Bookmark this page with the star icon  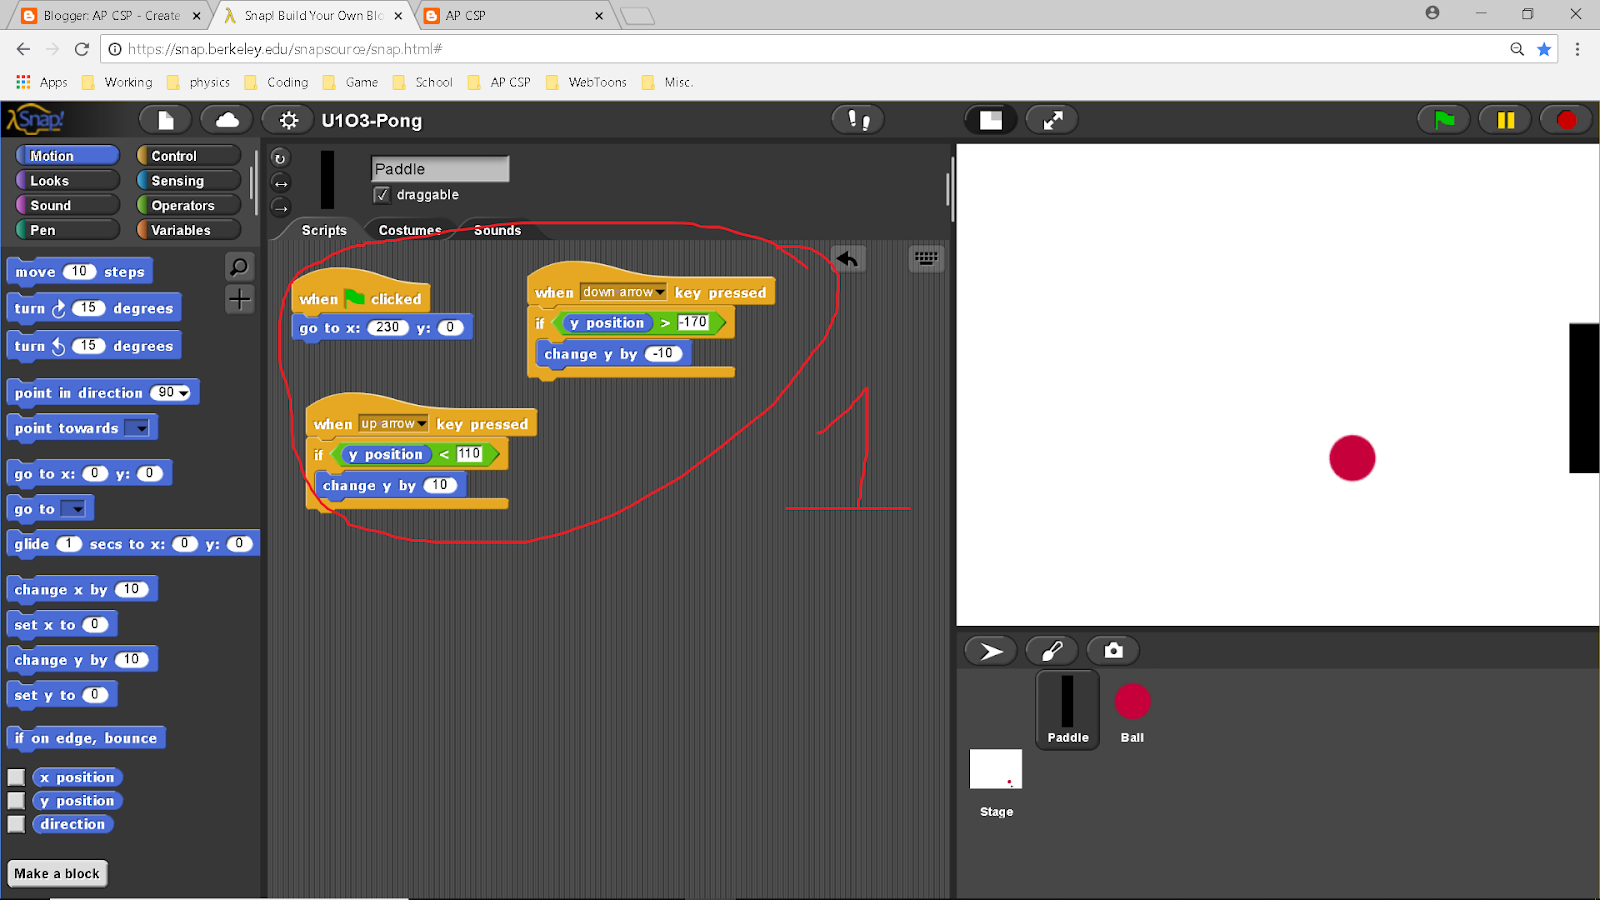[1544, 49]
